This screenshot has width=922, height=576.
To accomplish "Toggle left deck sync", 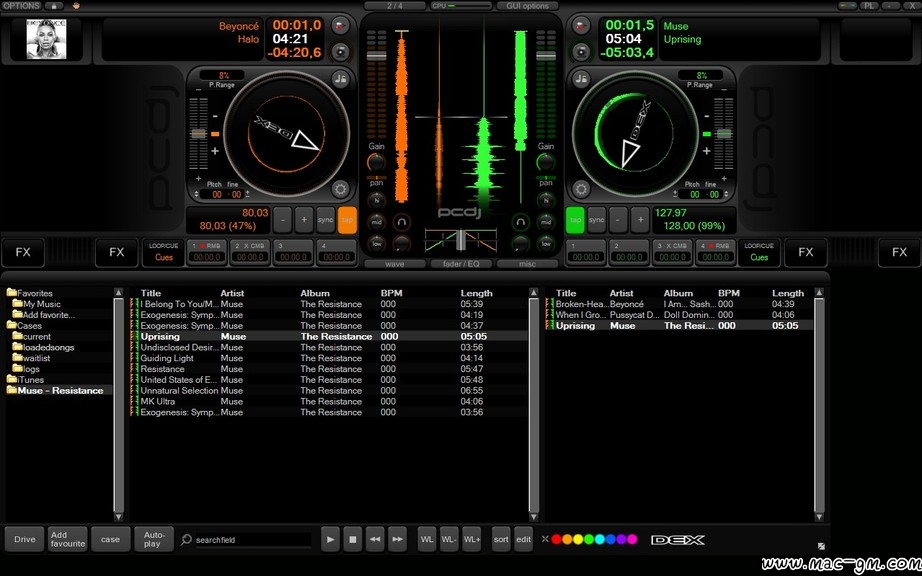I will tap(325, 220).
